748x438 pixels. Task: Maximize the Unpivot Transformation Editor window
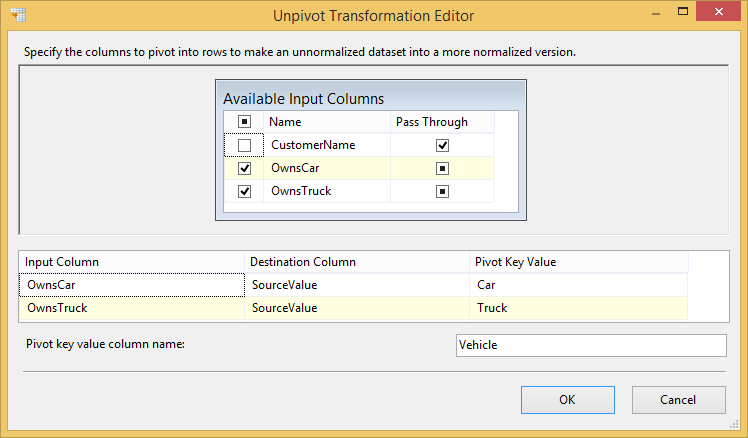pyautogui.click(x=683, y=11)
